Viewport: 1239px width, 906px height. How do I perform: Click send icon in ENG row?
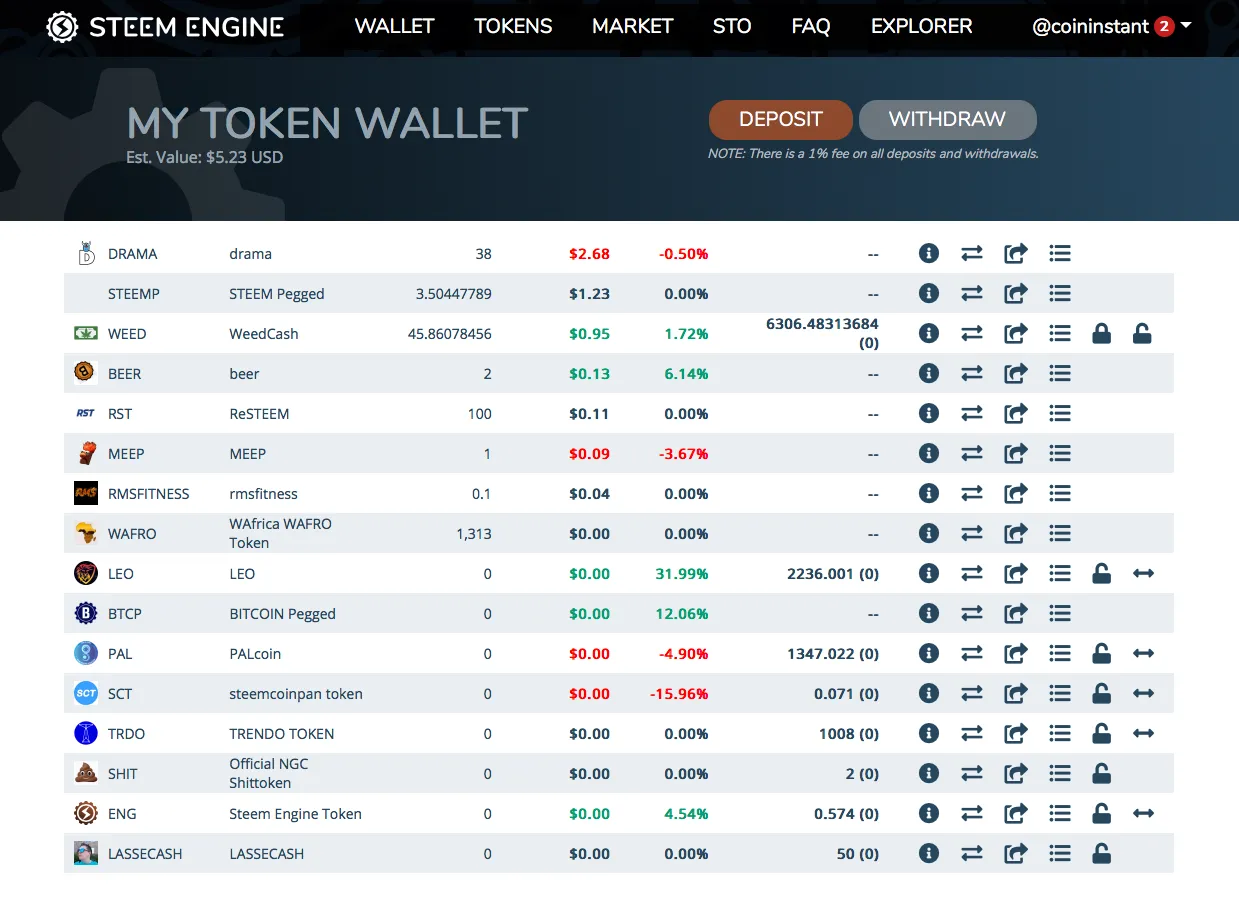coord(1016,814)
